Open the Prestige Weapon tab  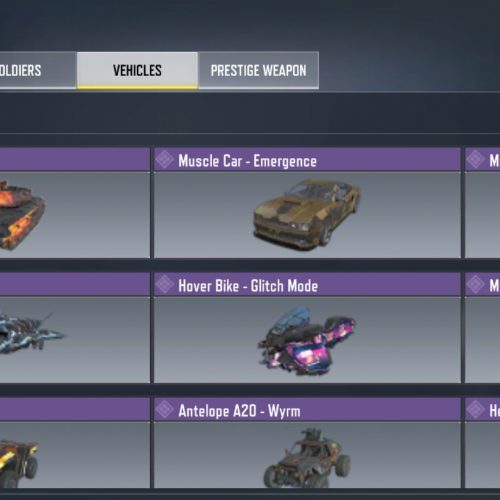click(x=258, y=70)
